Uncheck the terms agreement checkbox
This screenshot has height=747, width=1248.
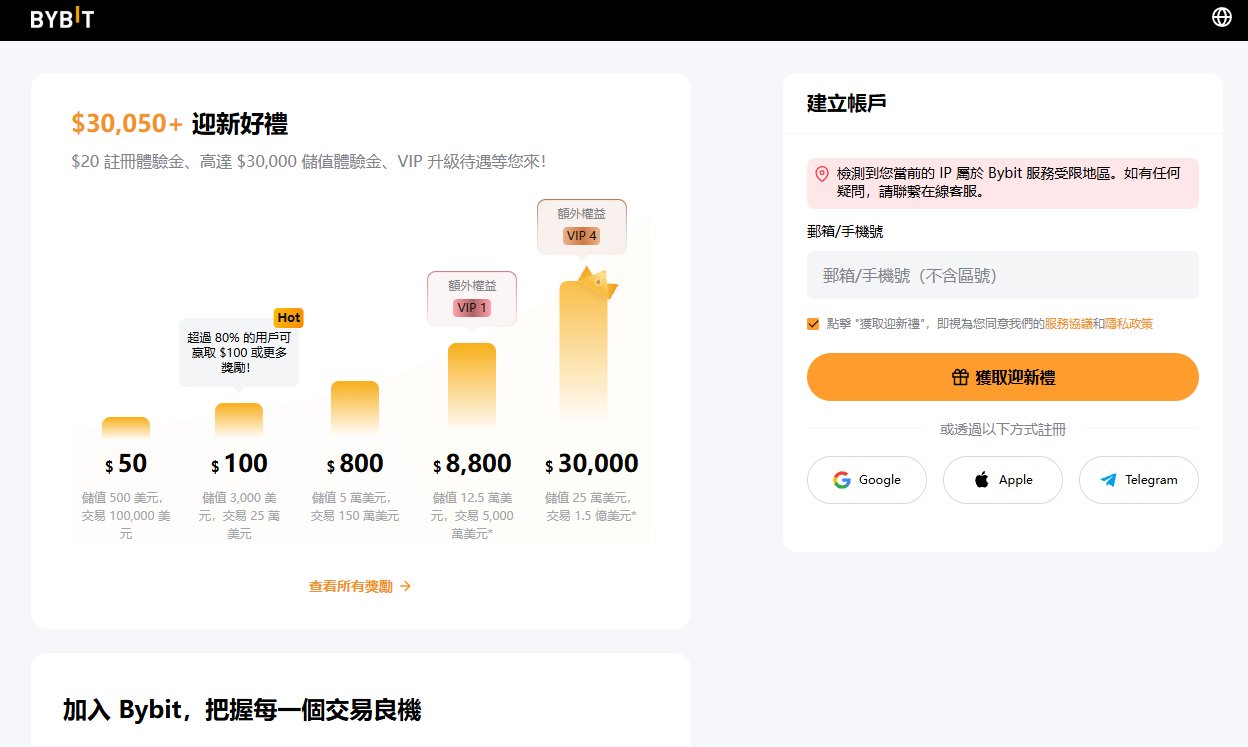point(813,324)
